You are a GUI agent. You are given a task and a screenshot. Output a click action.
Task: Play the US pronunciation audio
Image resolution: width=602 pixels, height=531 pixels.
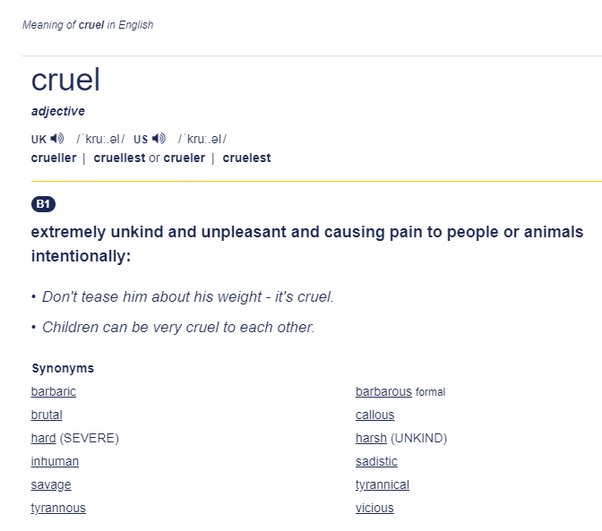click(x=159, y=138)
